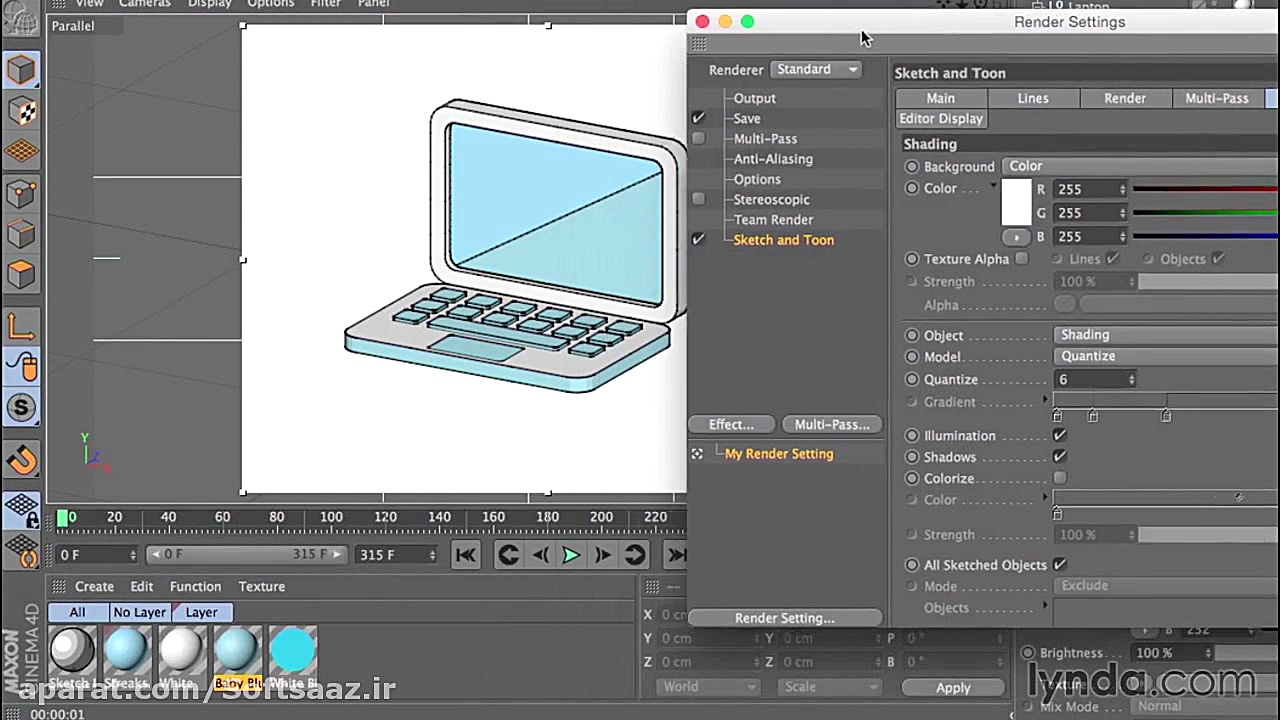Click the Multi-Pass... button

pyautogui.click(x=832, y=425)
